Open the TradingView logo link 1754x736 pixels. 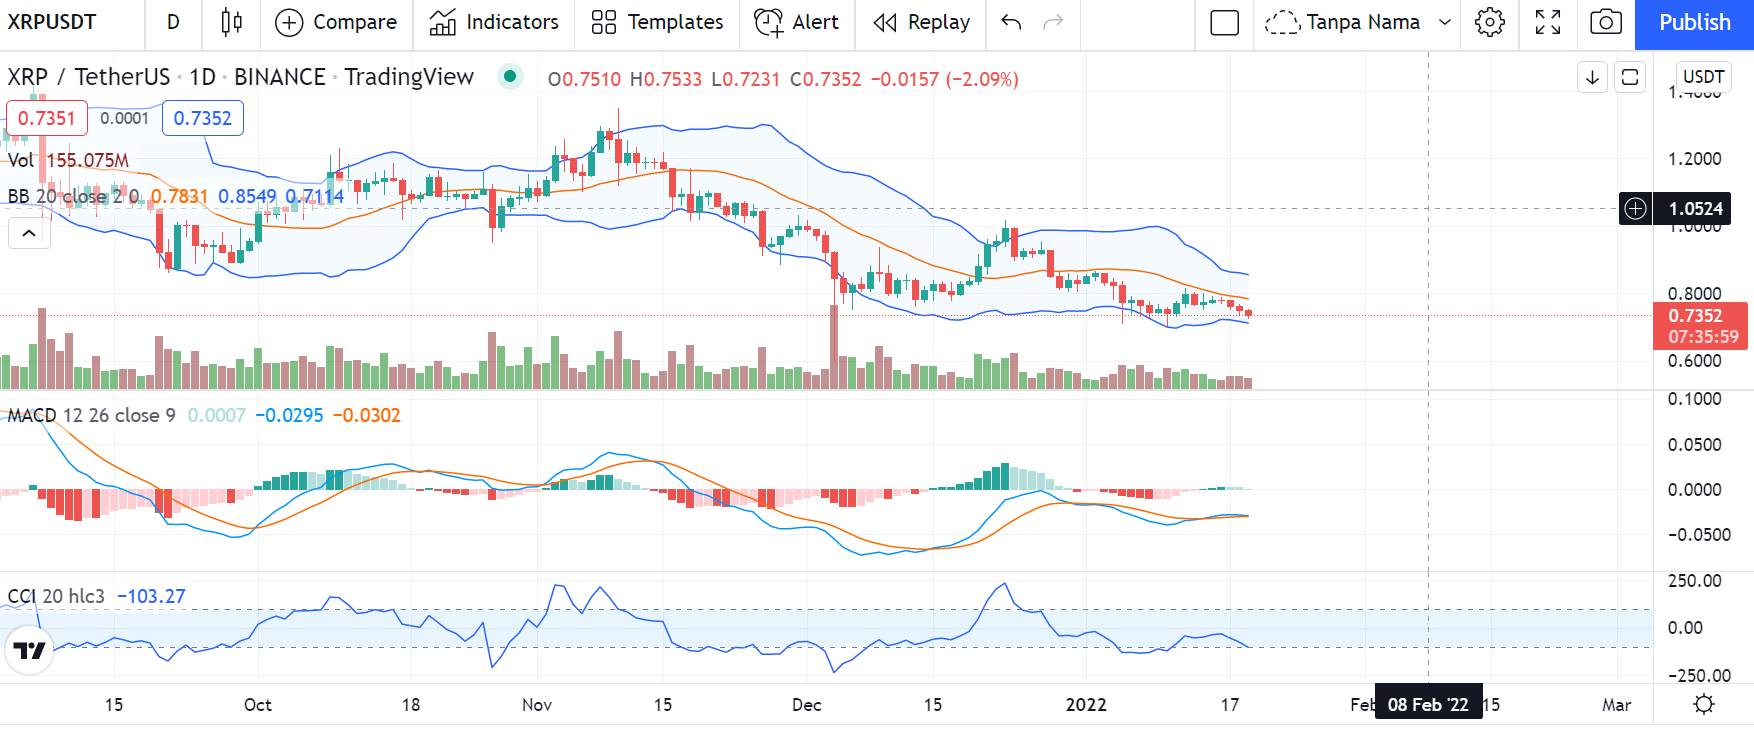(27, 652)
